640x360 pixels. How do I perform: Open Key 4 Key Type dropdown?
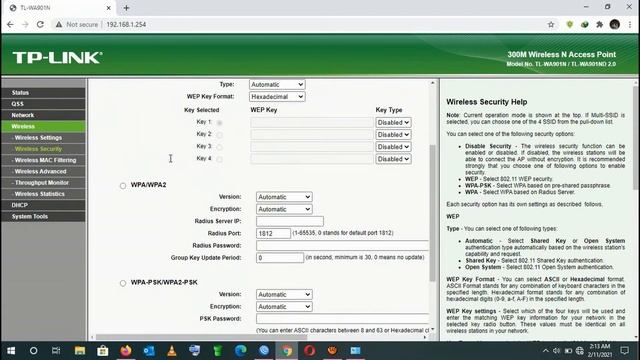point(393,159)
